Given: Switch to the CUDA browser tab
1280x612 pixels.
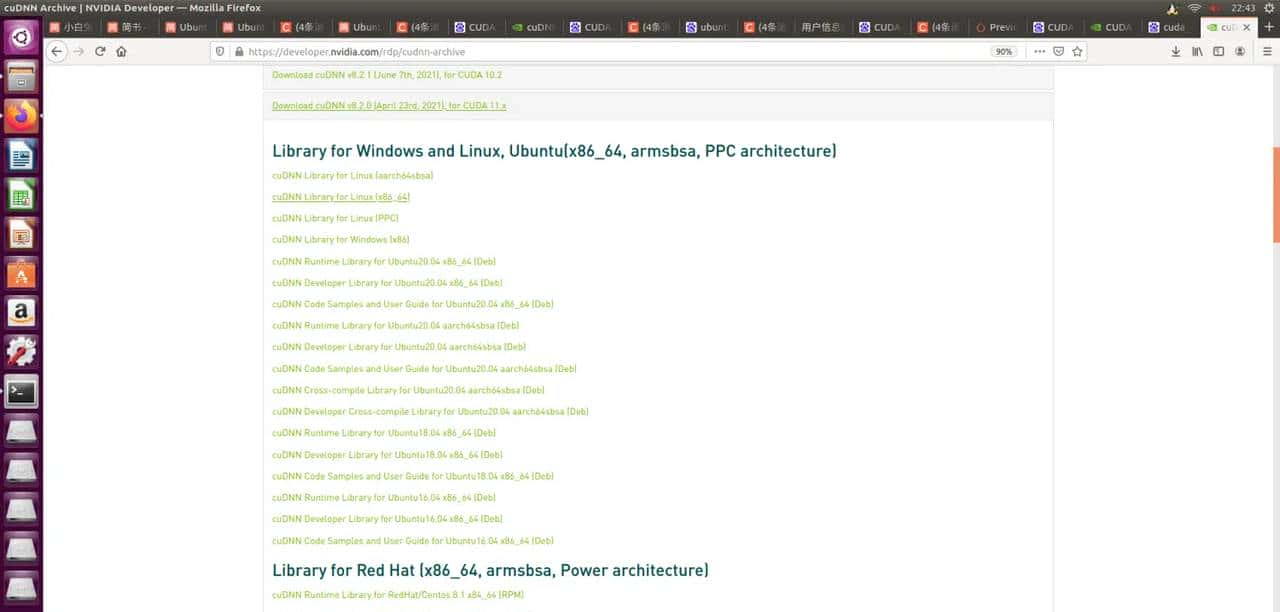Looking at the screenshot, I should pos(478,27).
